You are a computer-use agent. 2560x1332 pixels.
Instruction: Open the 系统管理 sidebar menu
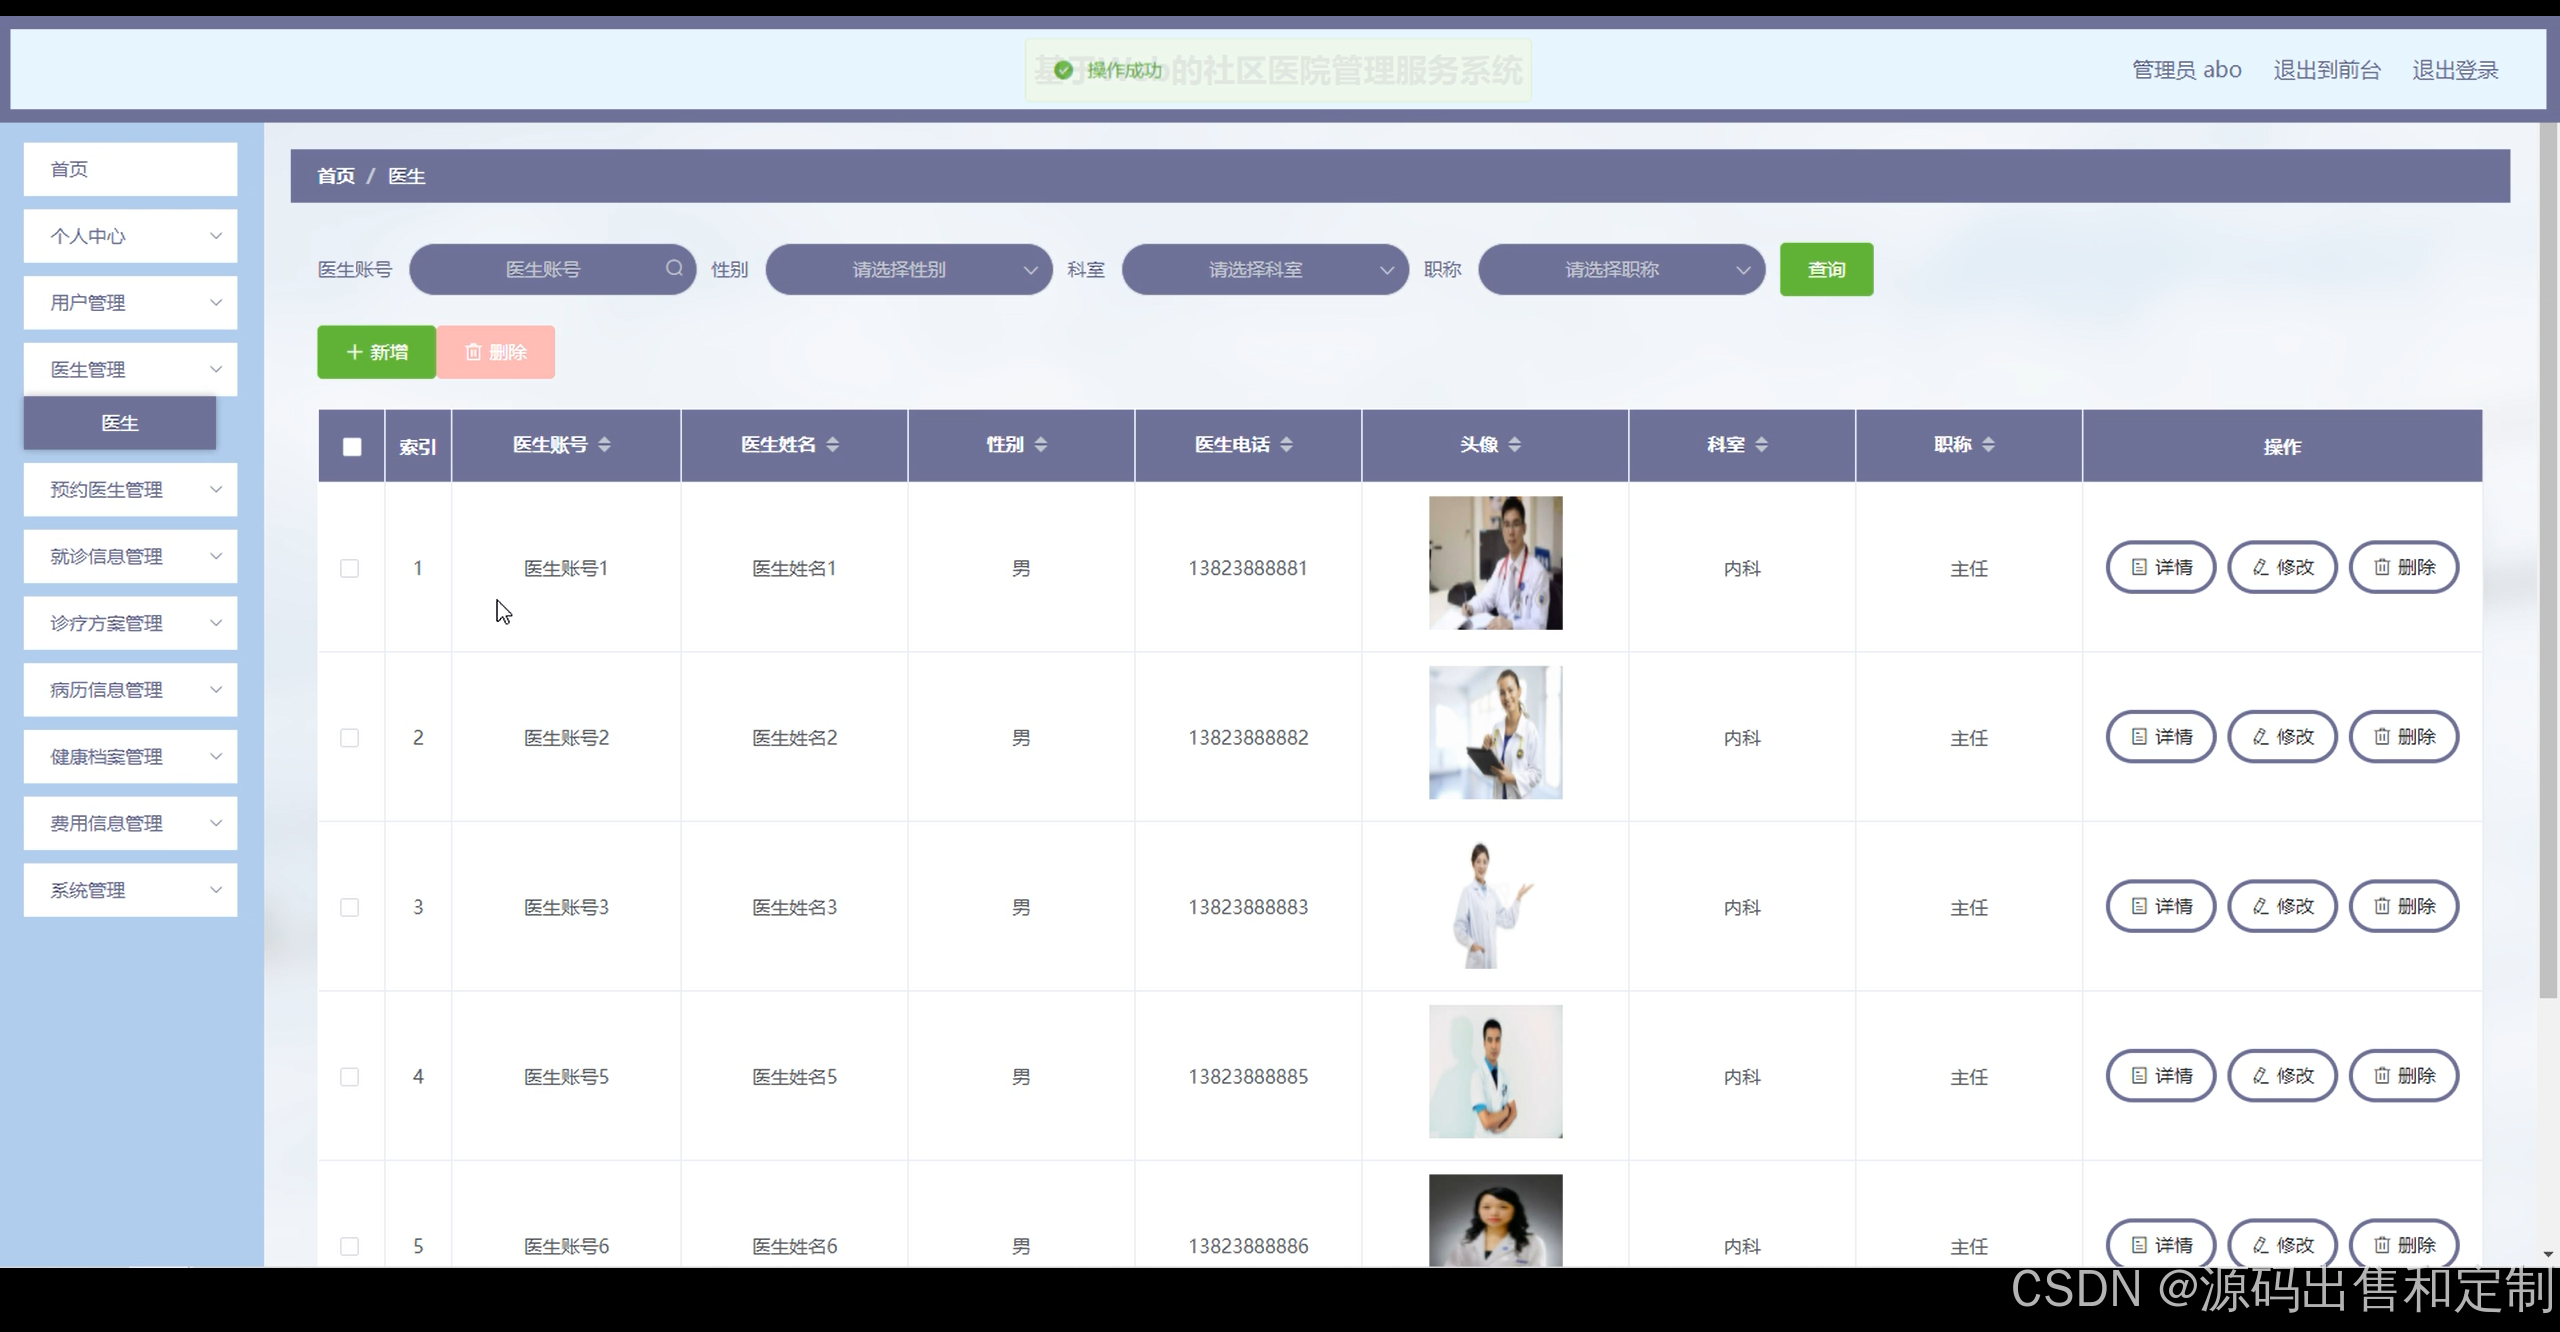tap(130, 890)
